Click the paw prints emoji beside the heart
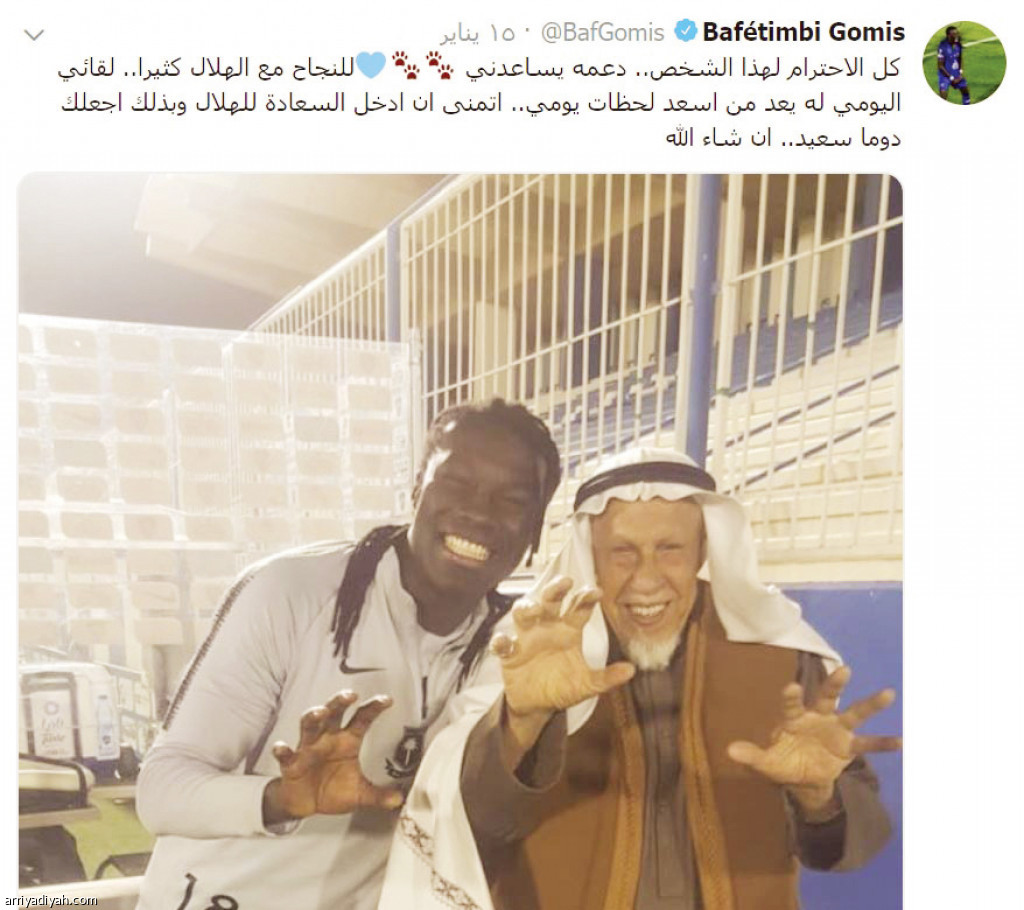Screen dimensions: 1024x910 (x=406, y=65)
